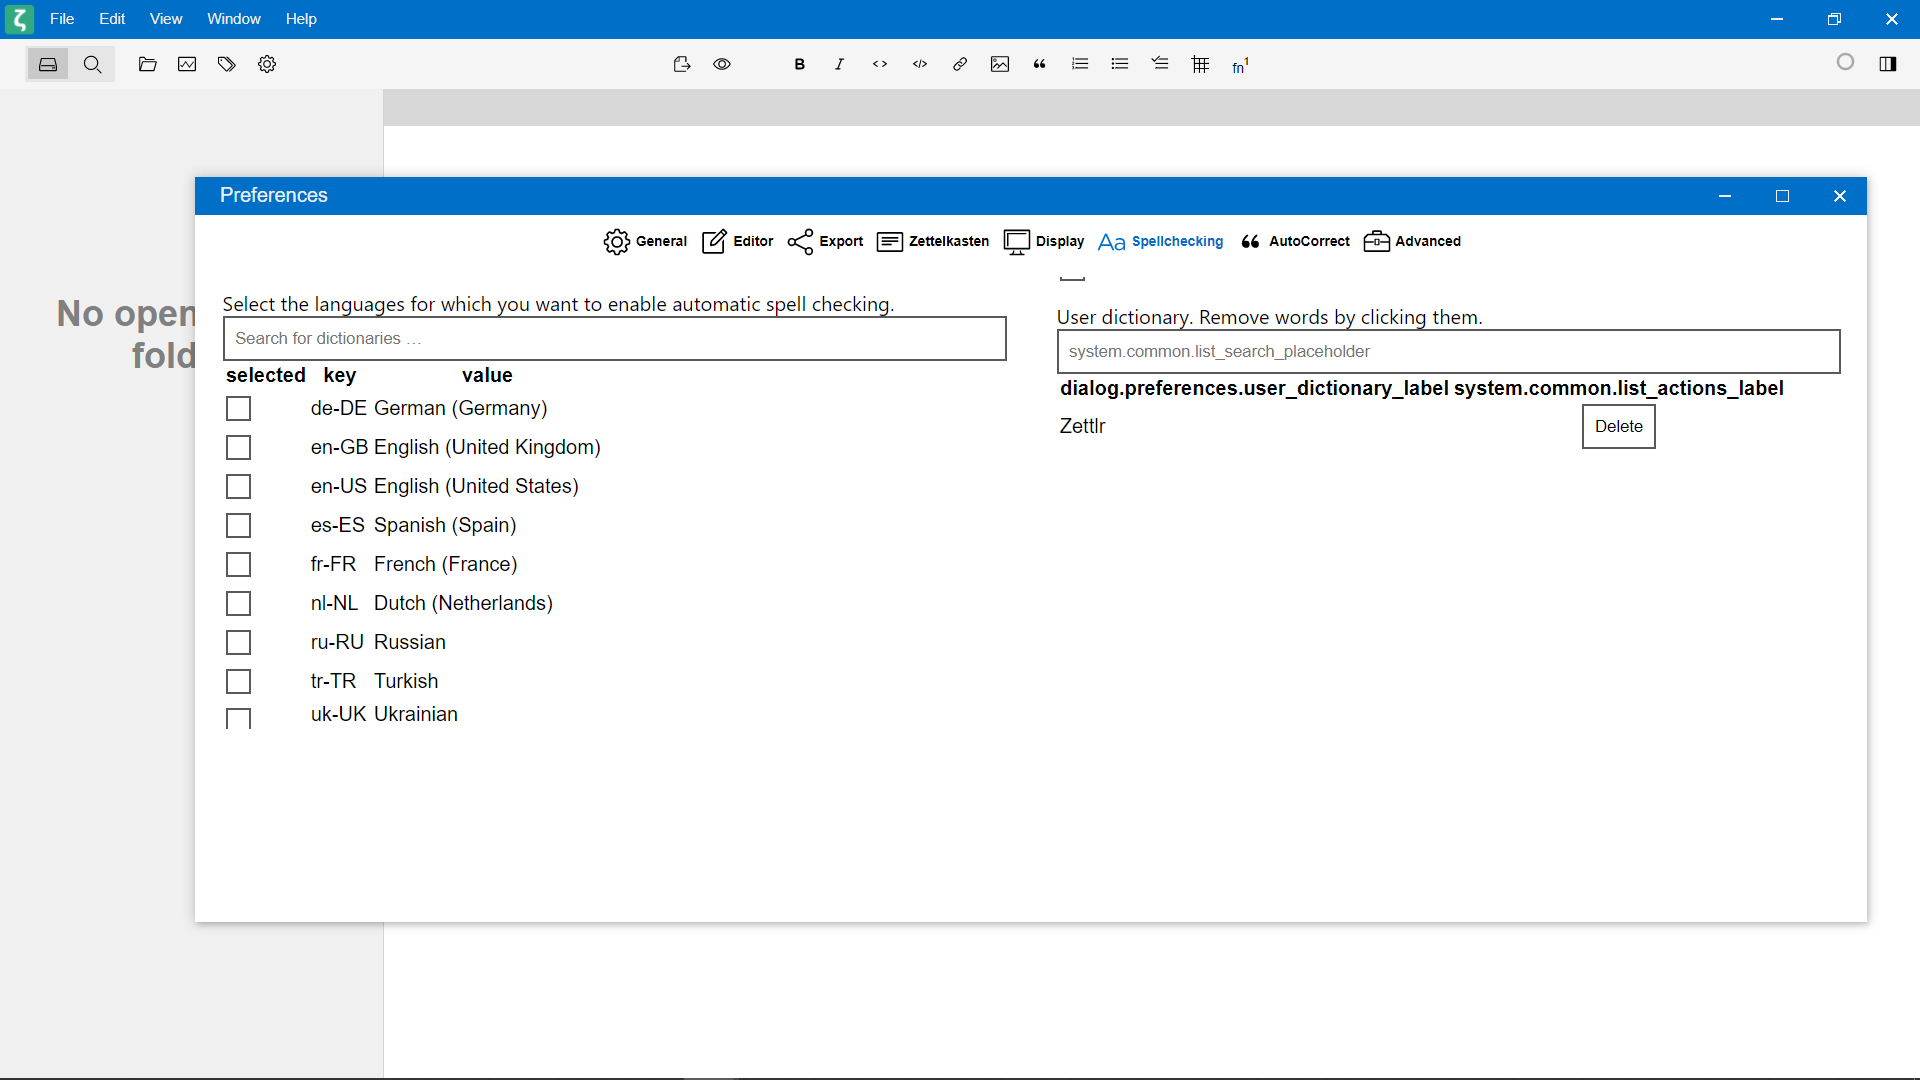Insert a link with the link icon

pos(960,64)
